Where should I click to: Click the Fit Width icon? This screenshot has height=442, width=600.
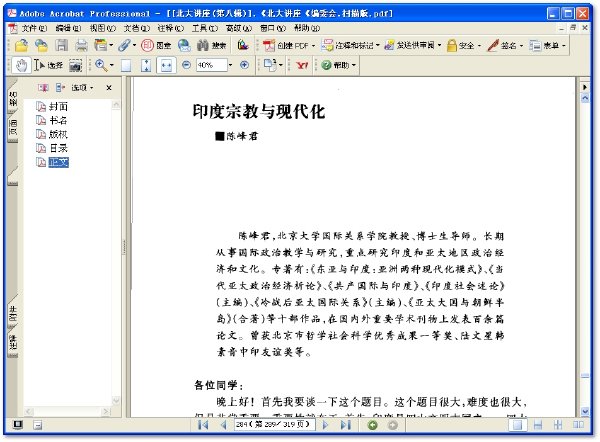pos(166,65)
